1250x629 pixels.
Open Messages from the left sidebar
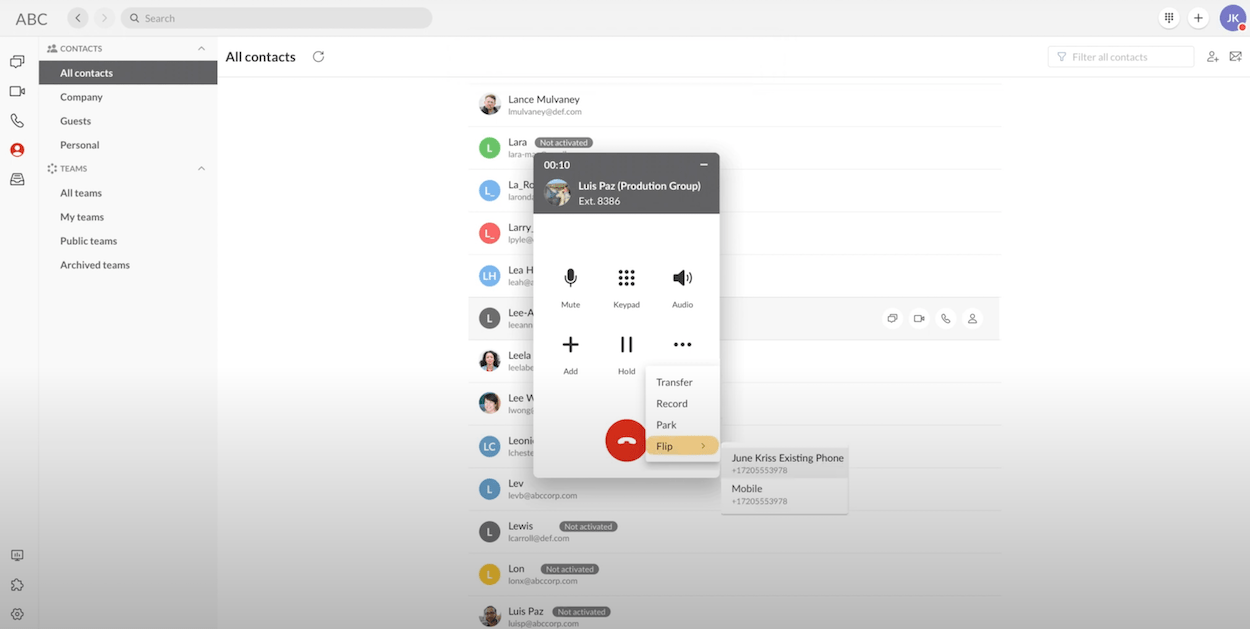[16, 62]
